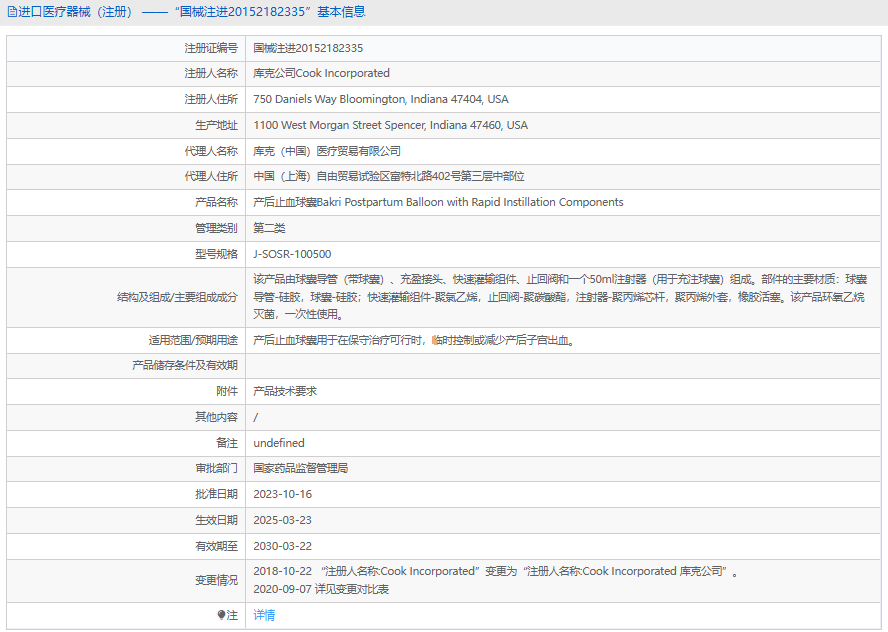Select production address 1100 West Morgan Street
This screenshot has height=632, width=888.
[390, 125]
